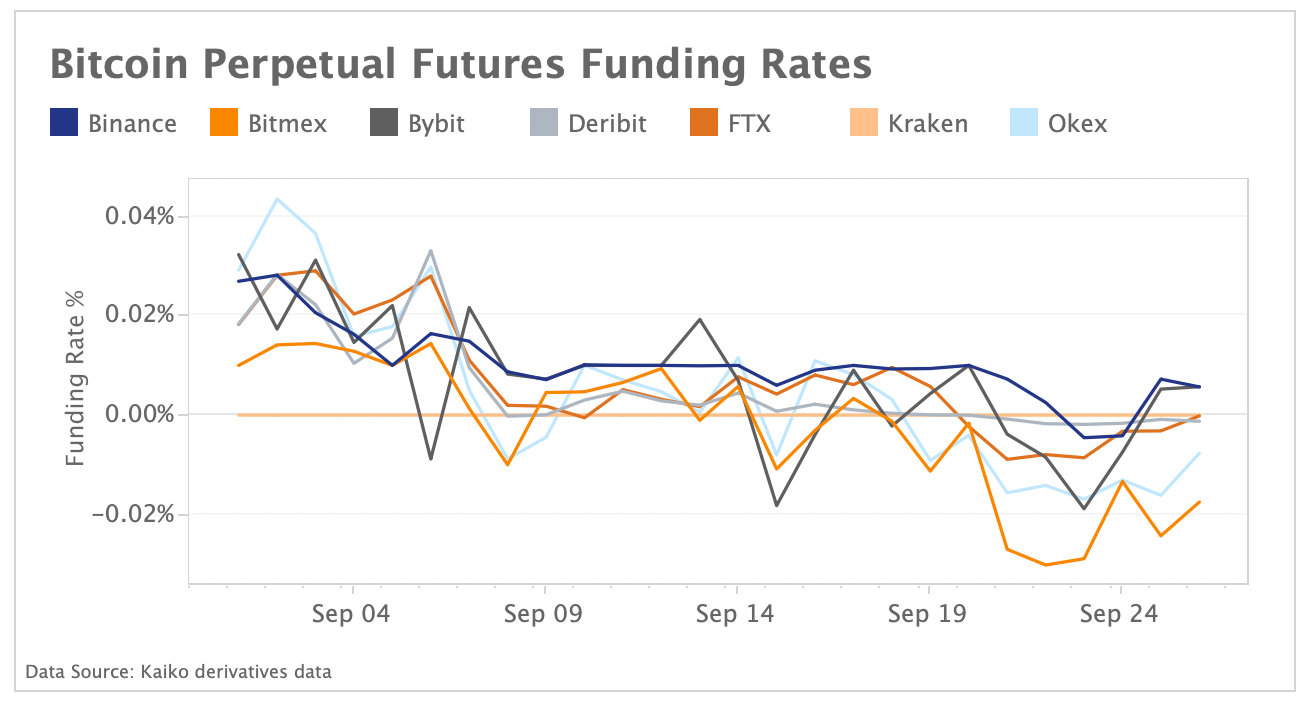
Task: Click the Sep 04 x-axis date label
Action: (x=352, y=614)
